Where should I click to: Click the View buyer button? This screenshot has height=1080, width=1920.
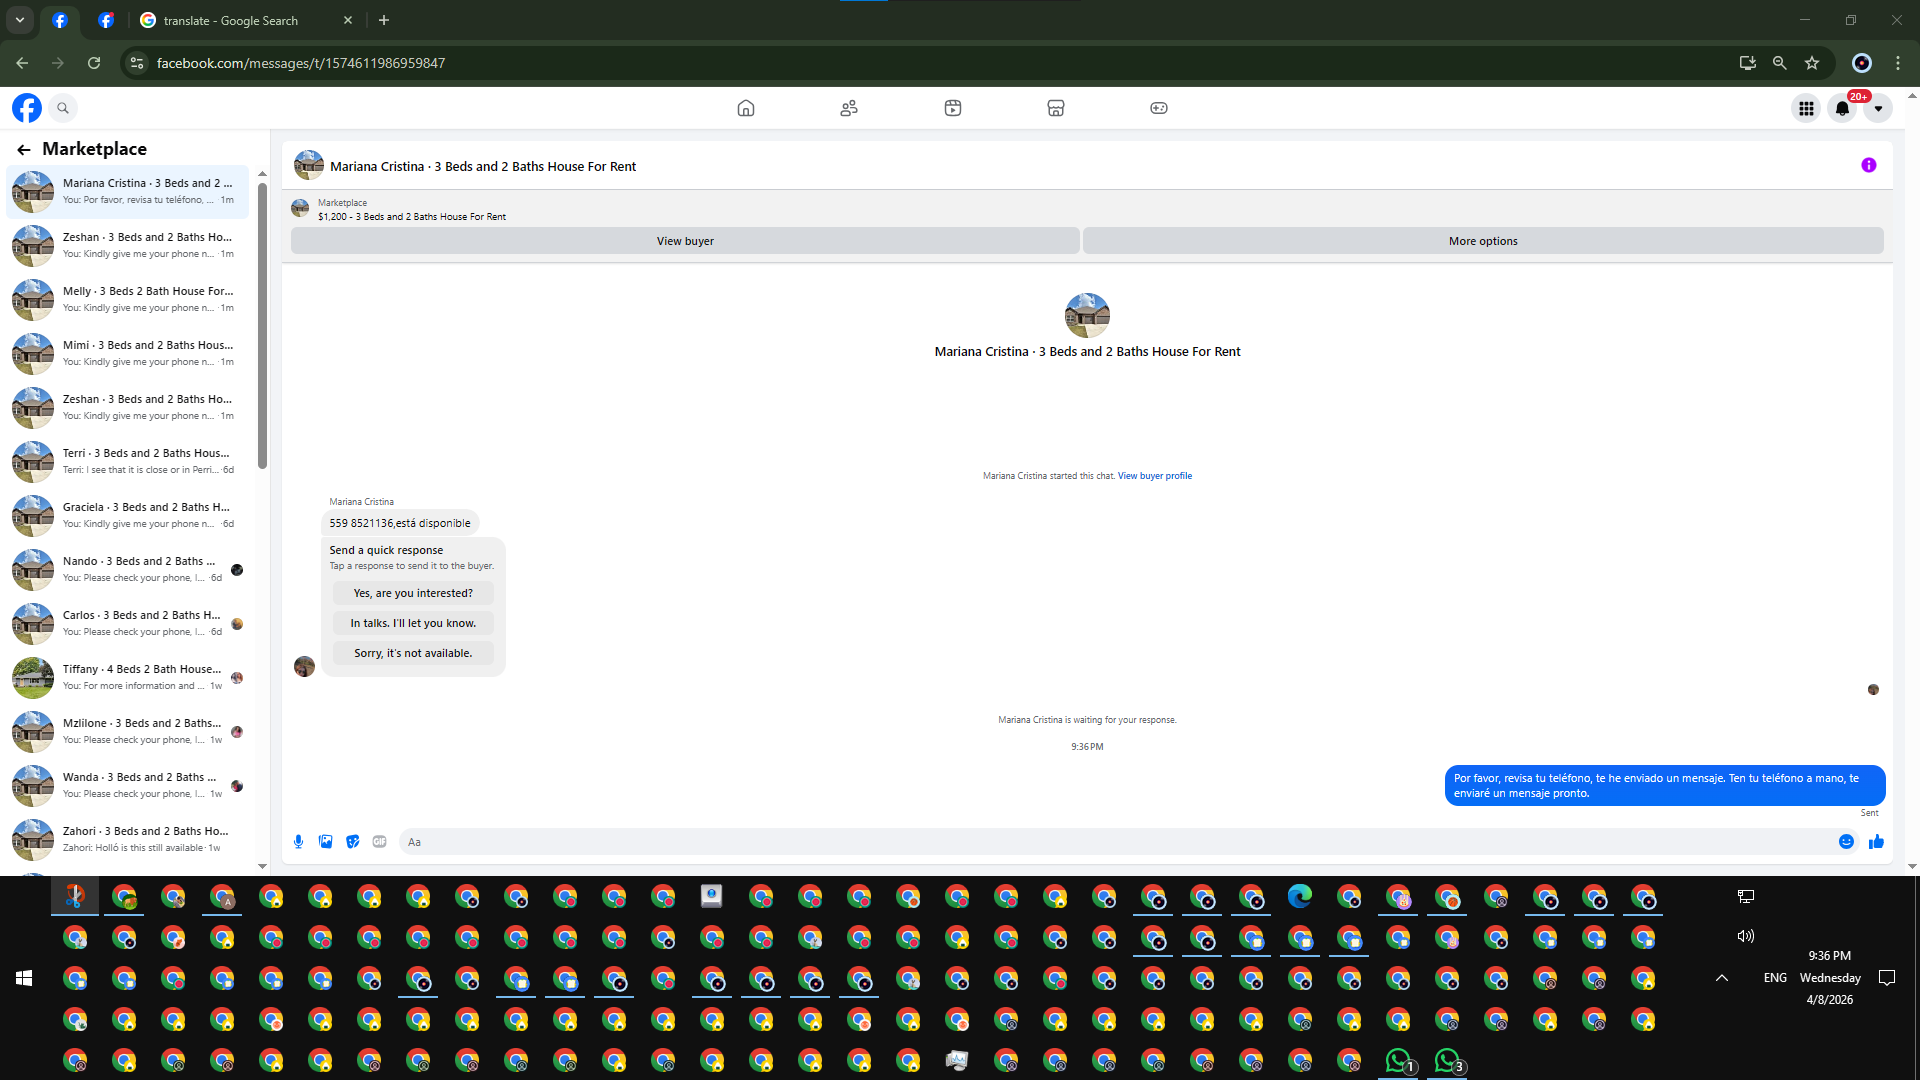click(685, 241)
